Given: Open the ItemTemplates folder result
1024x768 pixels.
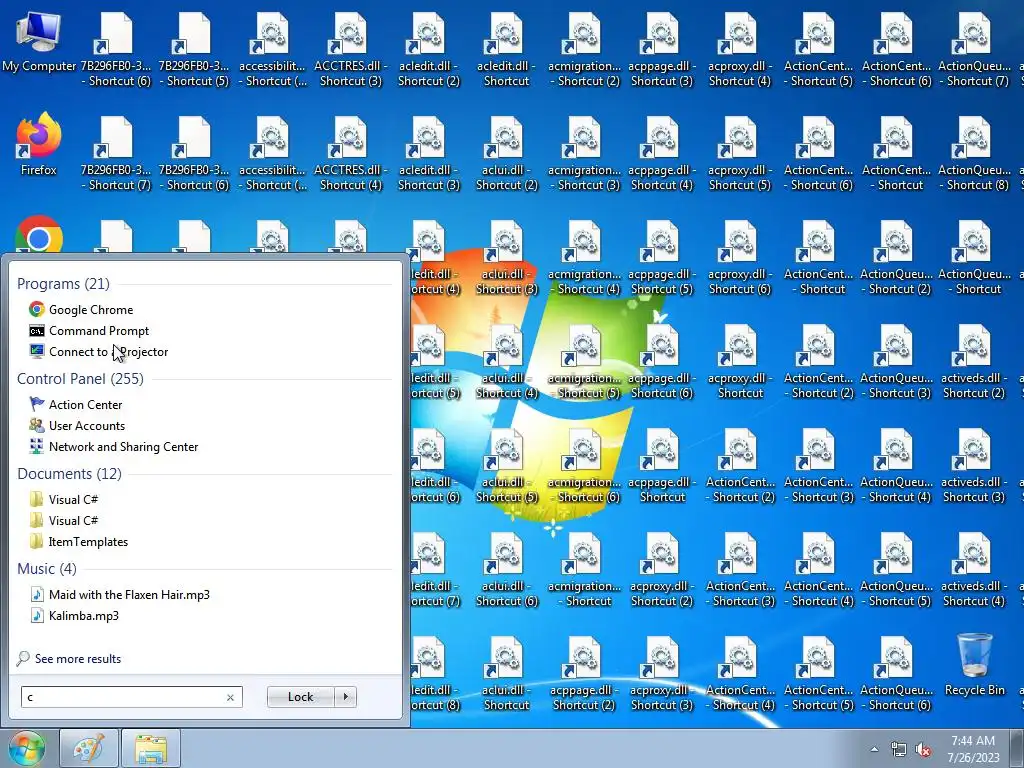Looking at the screenshot, I should click(79, 541).
